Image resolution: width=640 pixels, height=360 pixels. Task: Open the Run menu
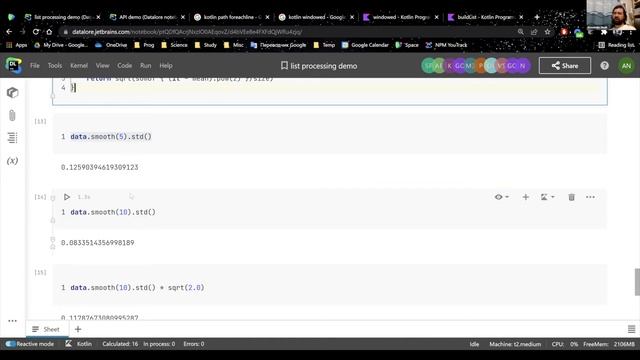tap(145, 65)
